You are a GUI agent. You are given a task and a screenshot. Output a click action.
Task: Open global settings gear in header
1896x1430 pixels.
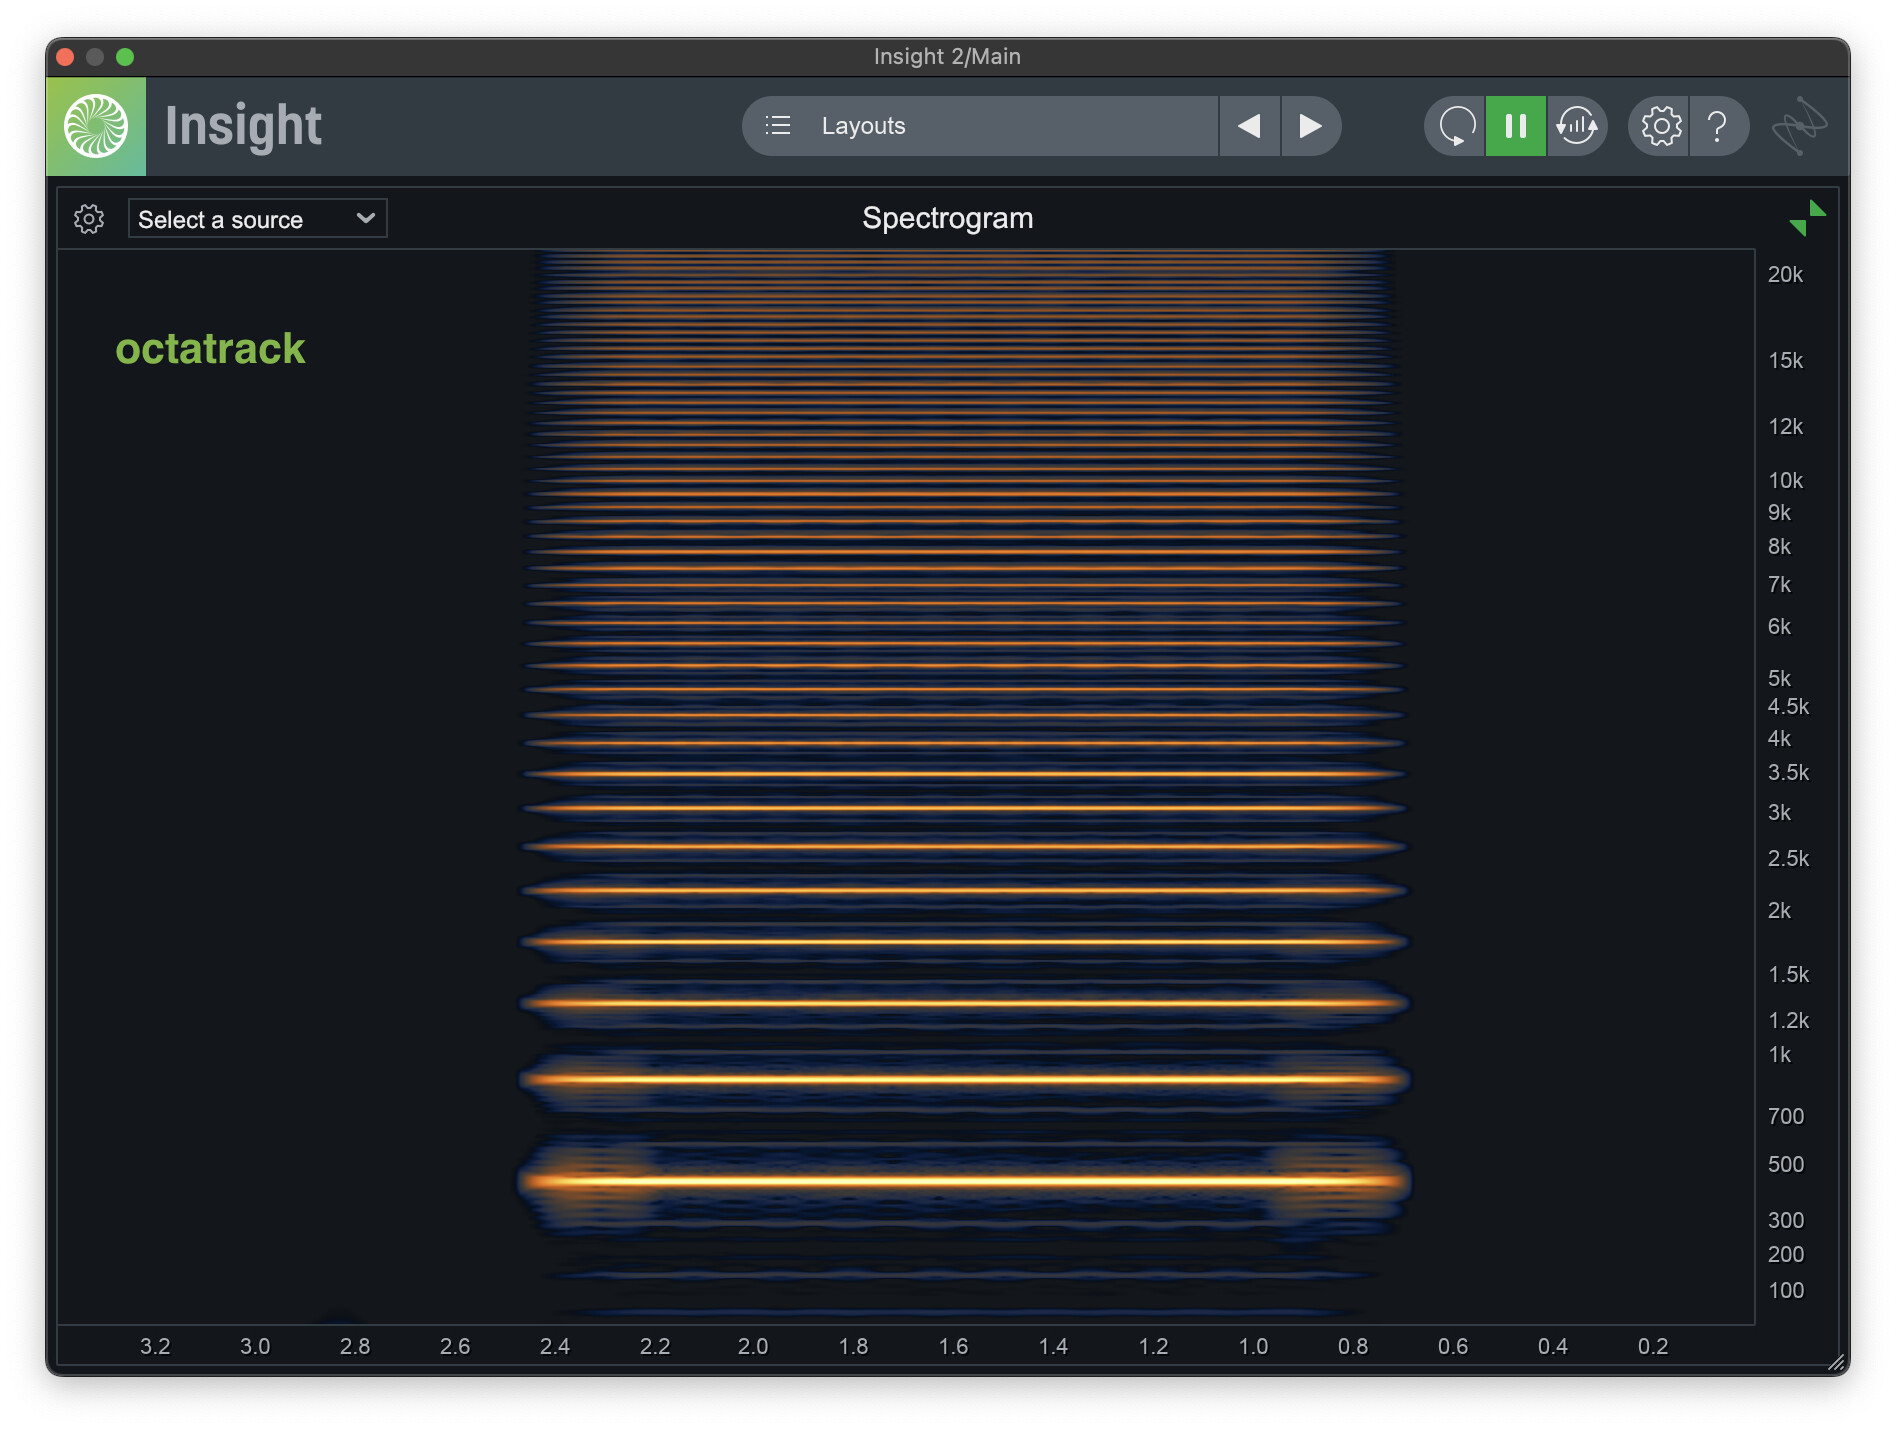1661,126
